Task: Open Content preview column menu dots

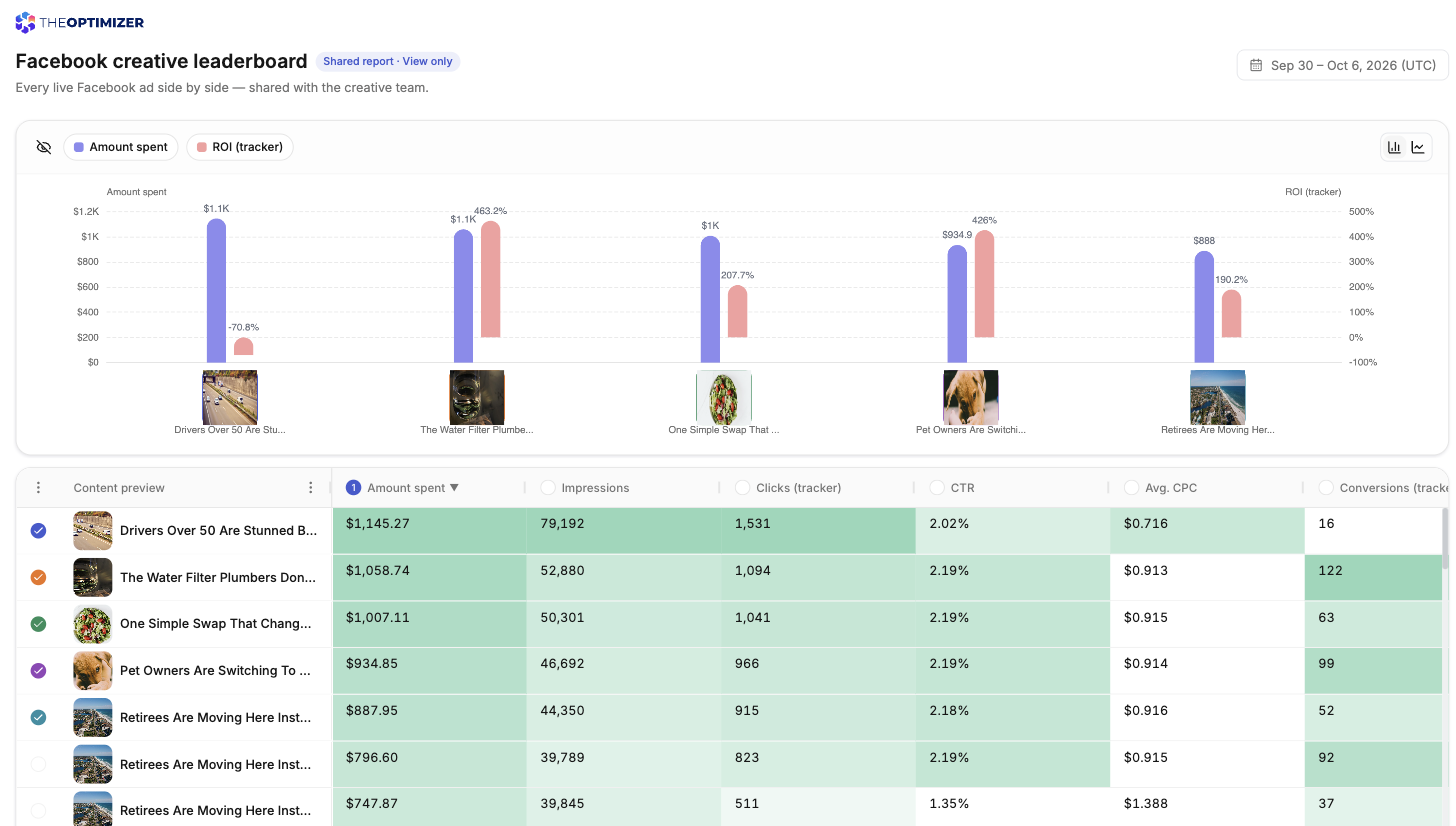Action: pyautogui.click(x=310, y=488)
